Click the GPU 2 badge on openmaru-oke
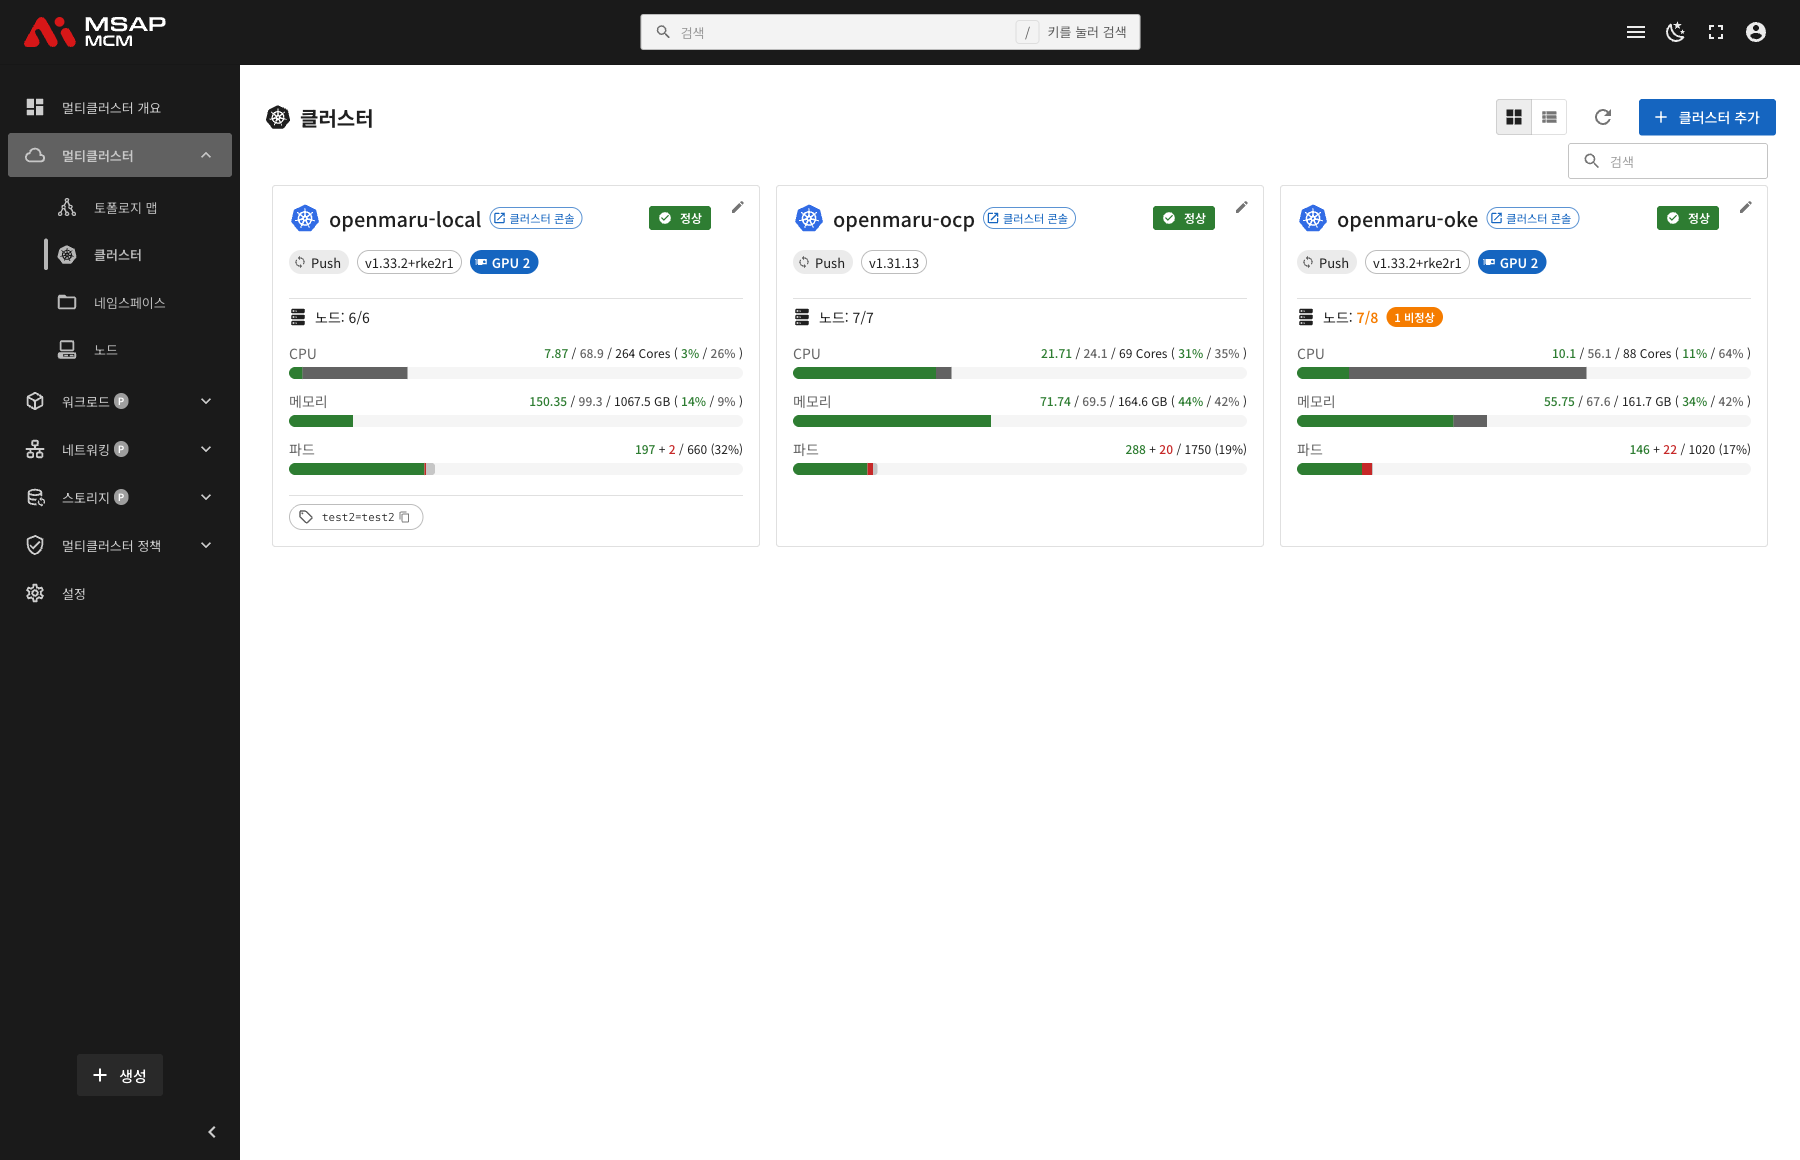Viewport: 1800px width, 1160px height. [1512, 263]
